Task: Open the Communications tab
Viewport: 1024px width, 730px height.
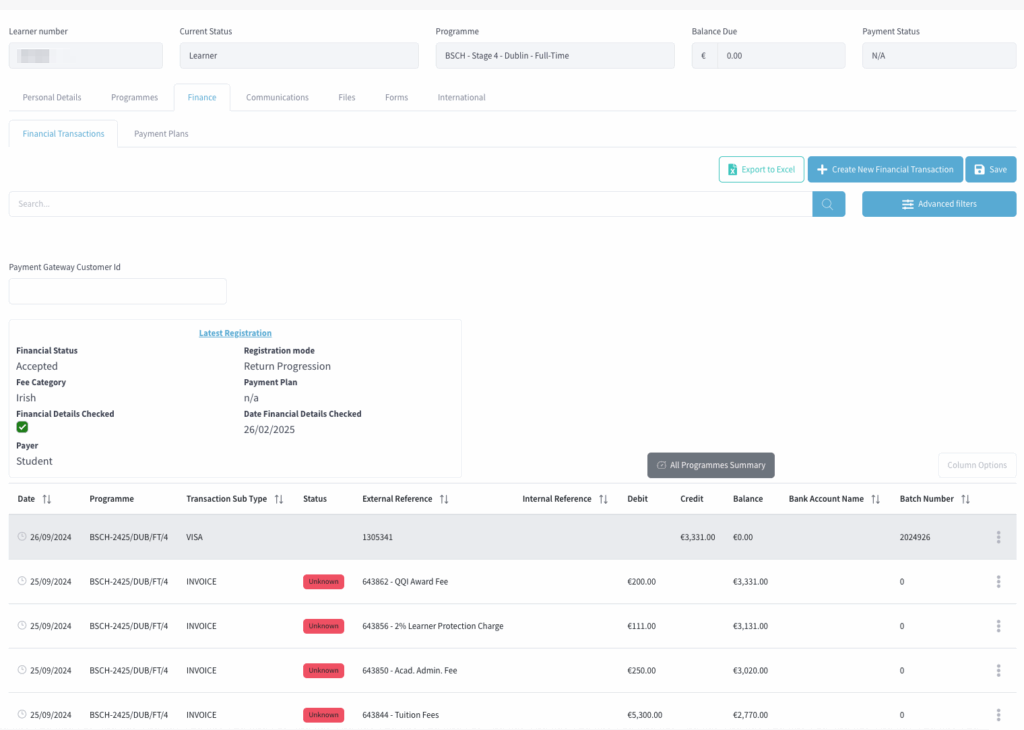Action: pyautogui.click(x=278, y=97)
